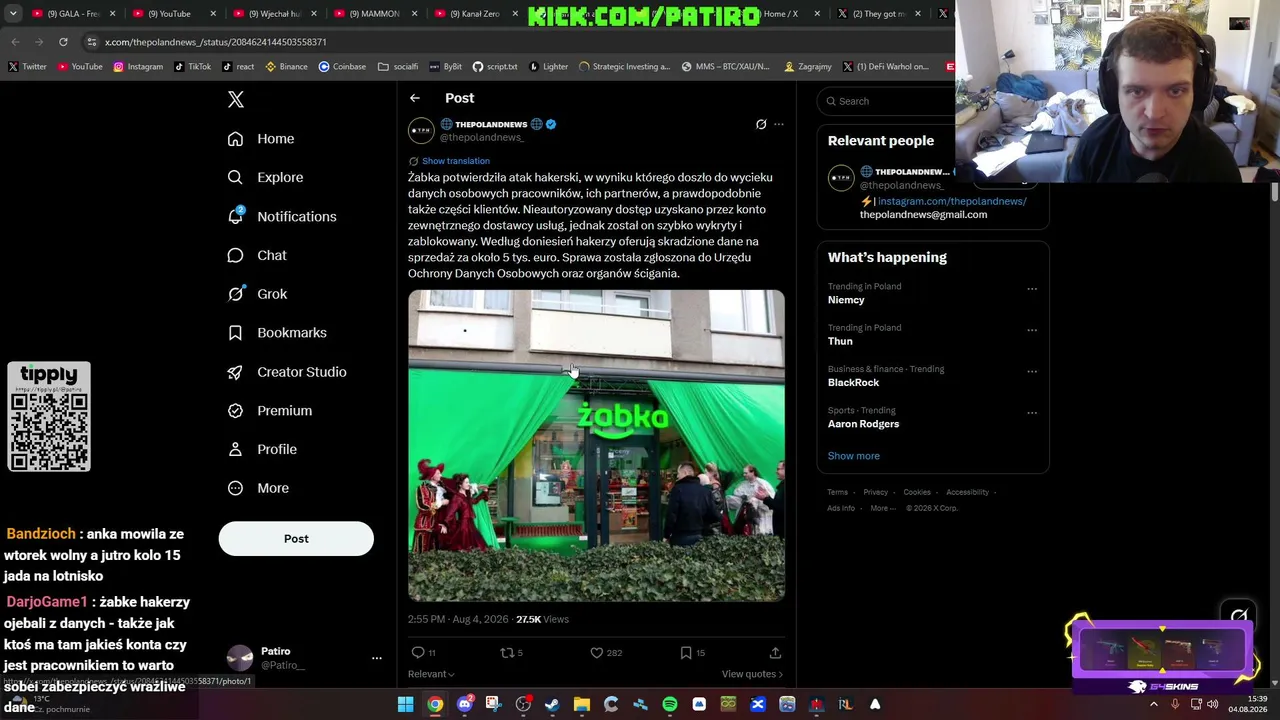
Task: Click the tab search chevron button
Action: (15, 14)
